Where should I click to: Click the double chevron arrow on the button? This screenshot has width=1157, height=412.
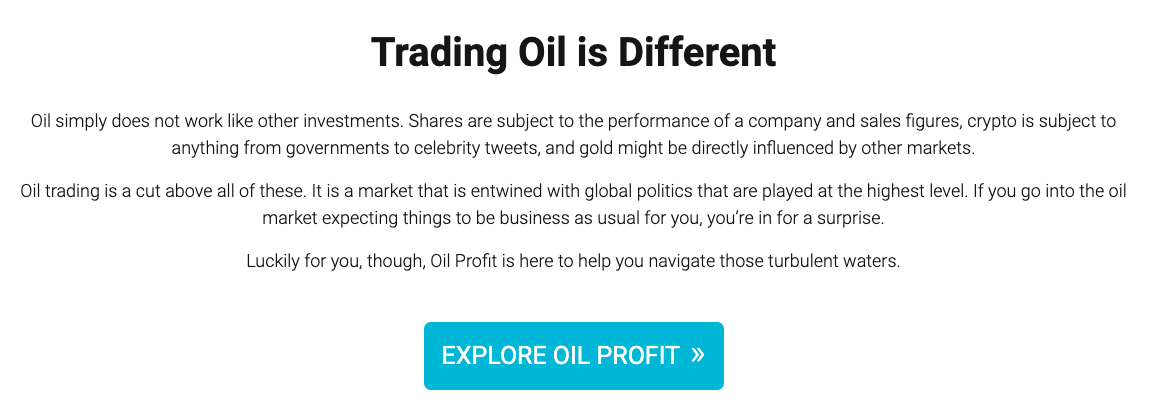point(698,355)
